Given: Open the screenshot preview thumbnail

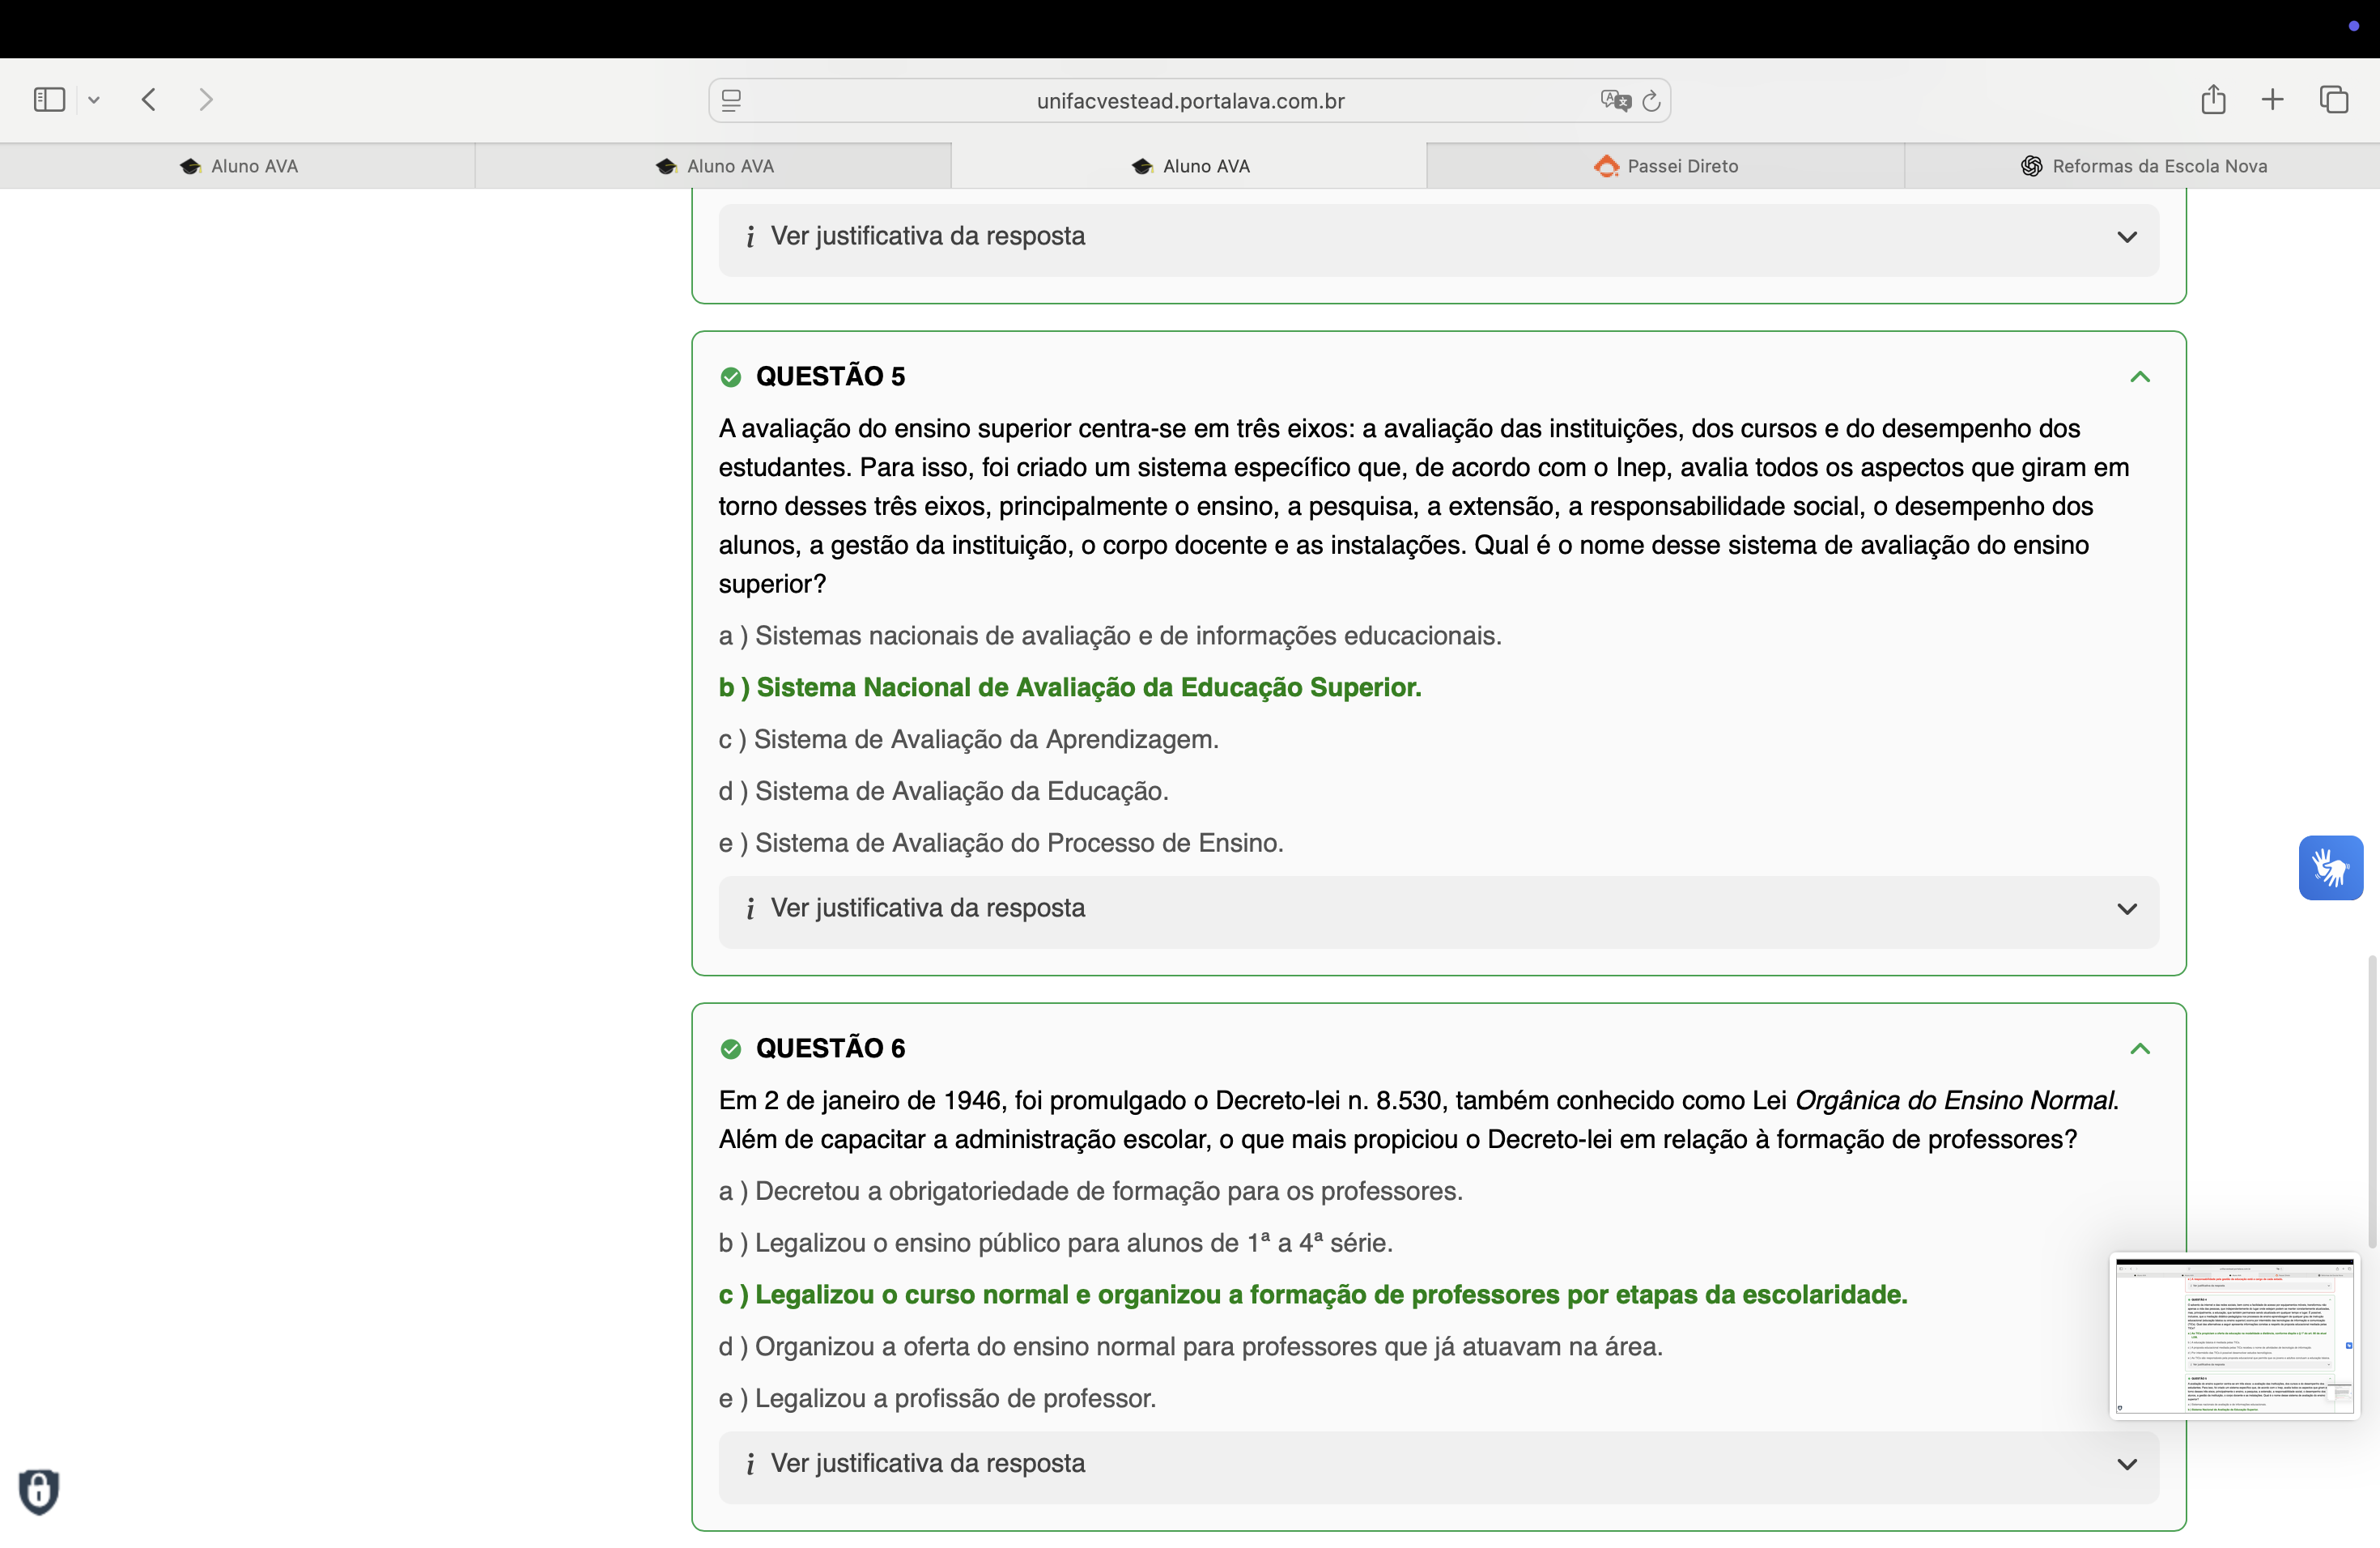Looking at the screenshot, I should click(x=2234, y=1336).
